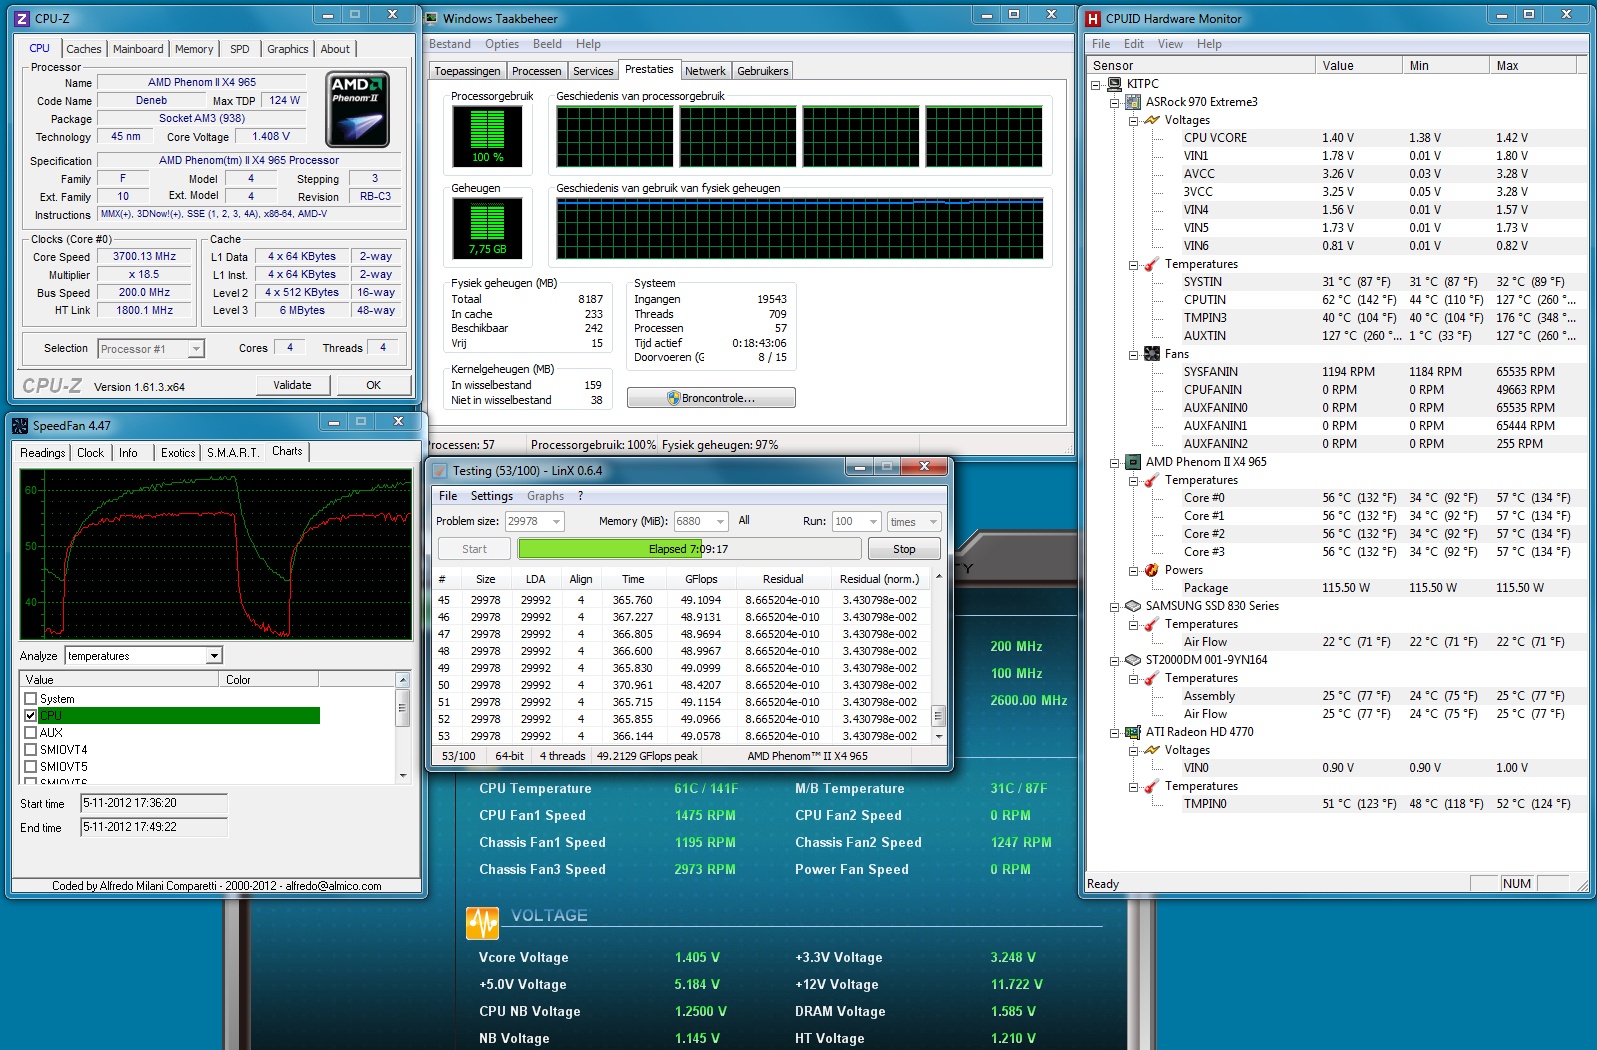The width and height of the screenshot is (1597, 1050).
Task: Click the ASRock 970 Extreme3 motherboard icon
Action: (1133, 102)
